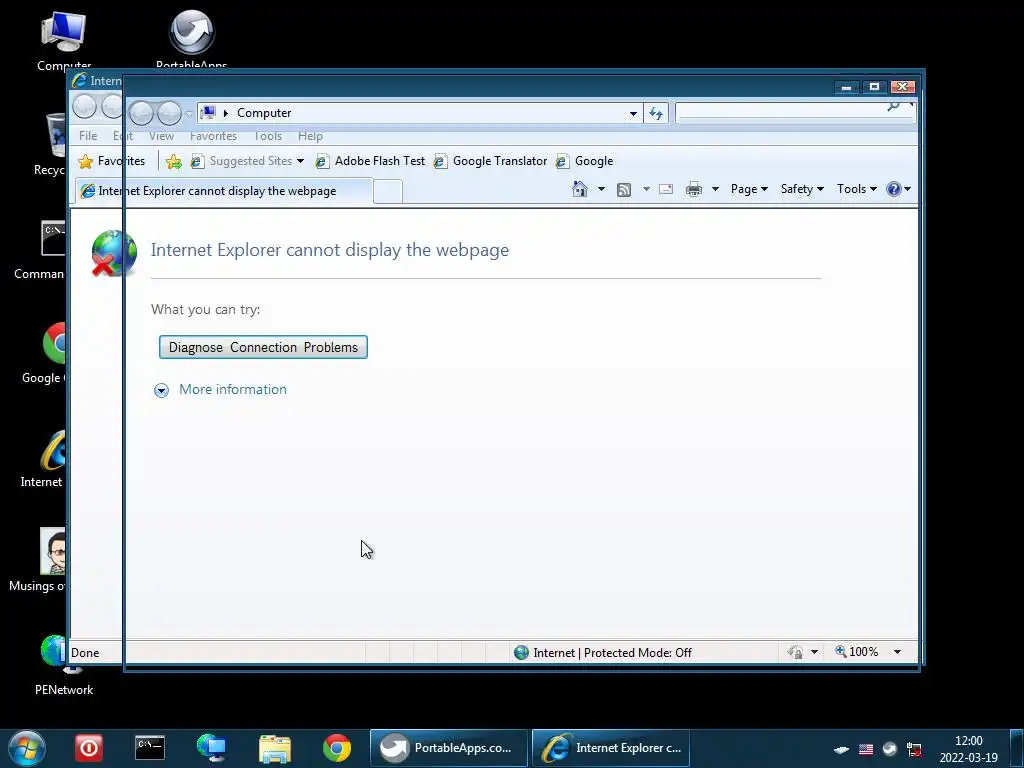This screenshot has height=768, width=1024.
Task: Select the Command Prompt desktop icon
Action: click(x=40, y=249)
